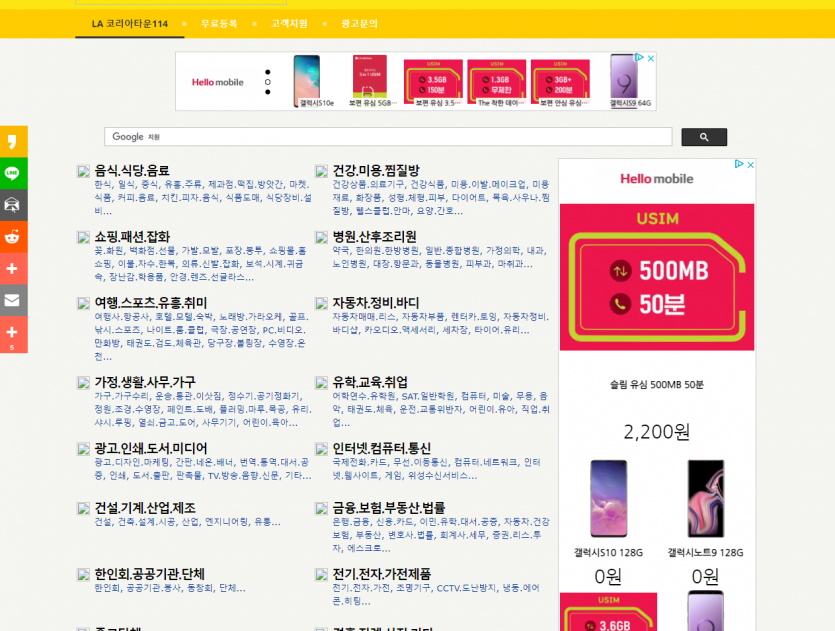Click the Reddit share icon

13,237
